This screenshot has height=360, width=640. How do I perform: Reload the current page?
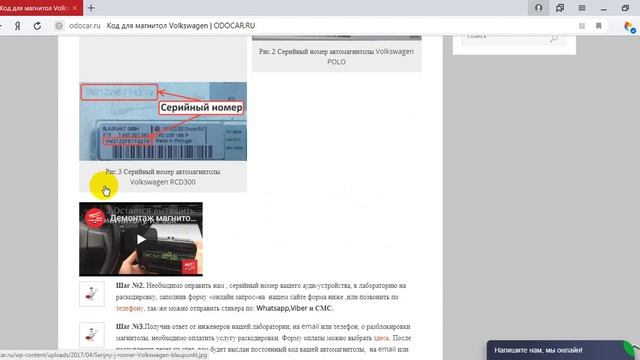point(37,26)
